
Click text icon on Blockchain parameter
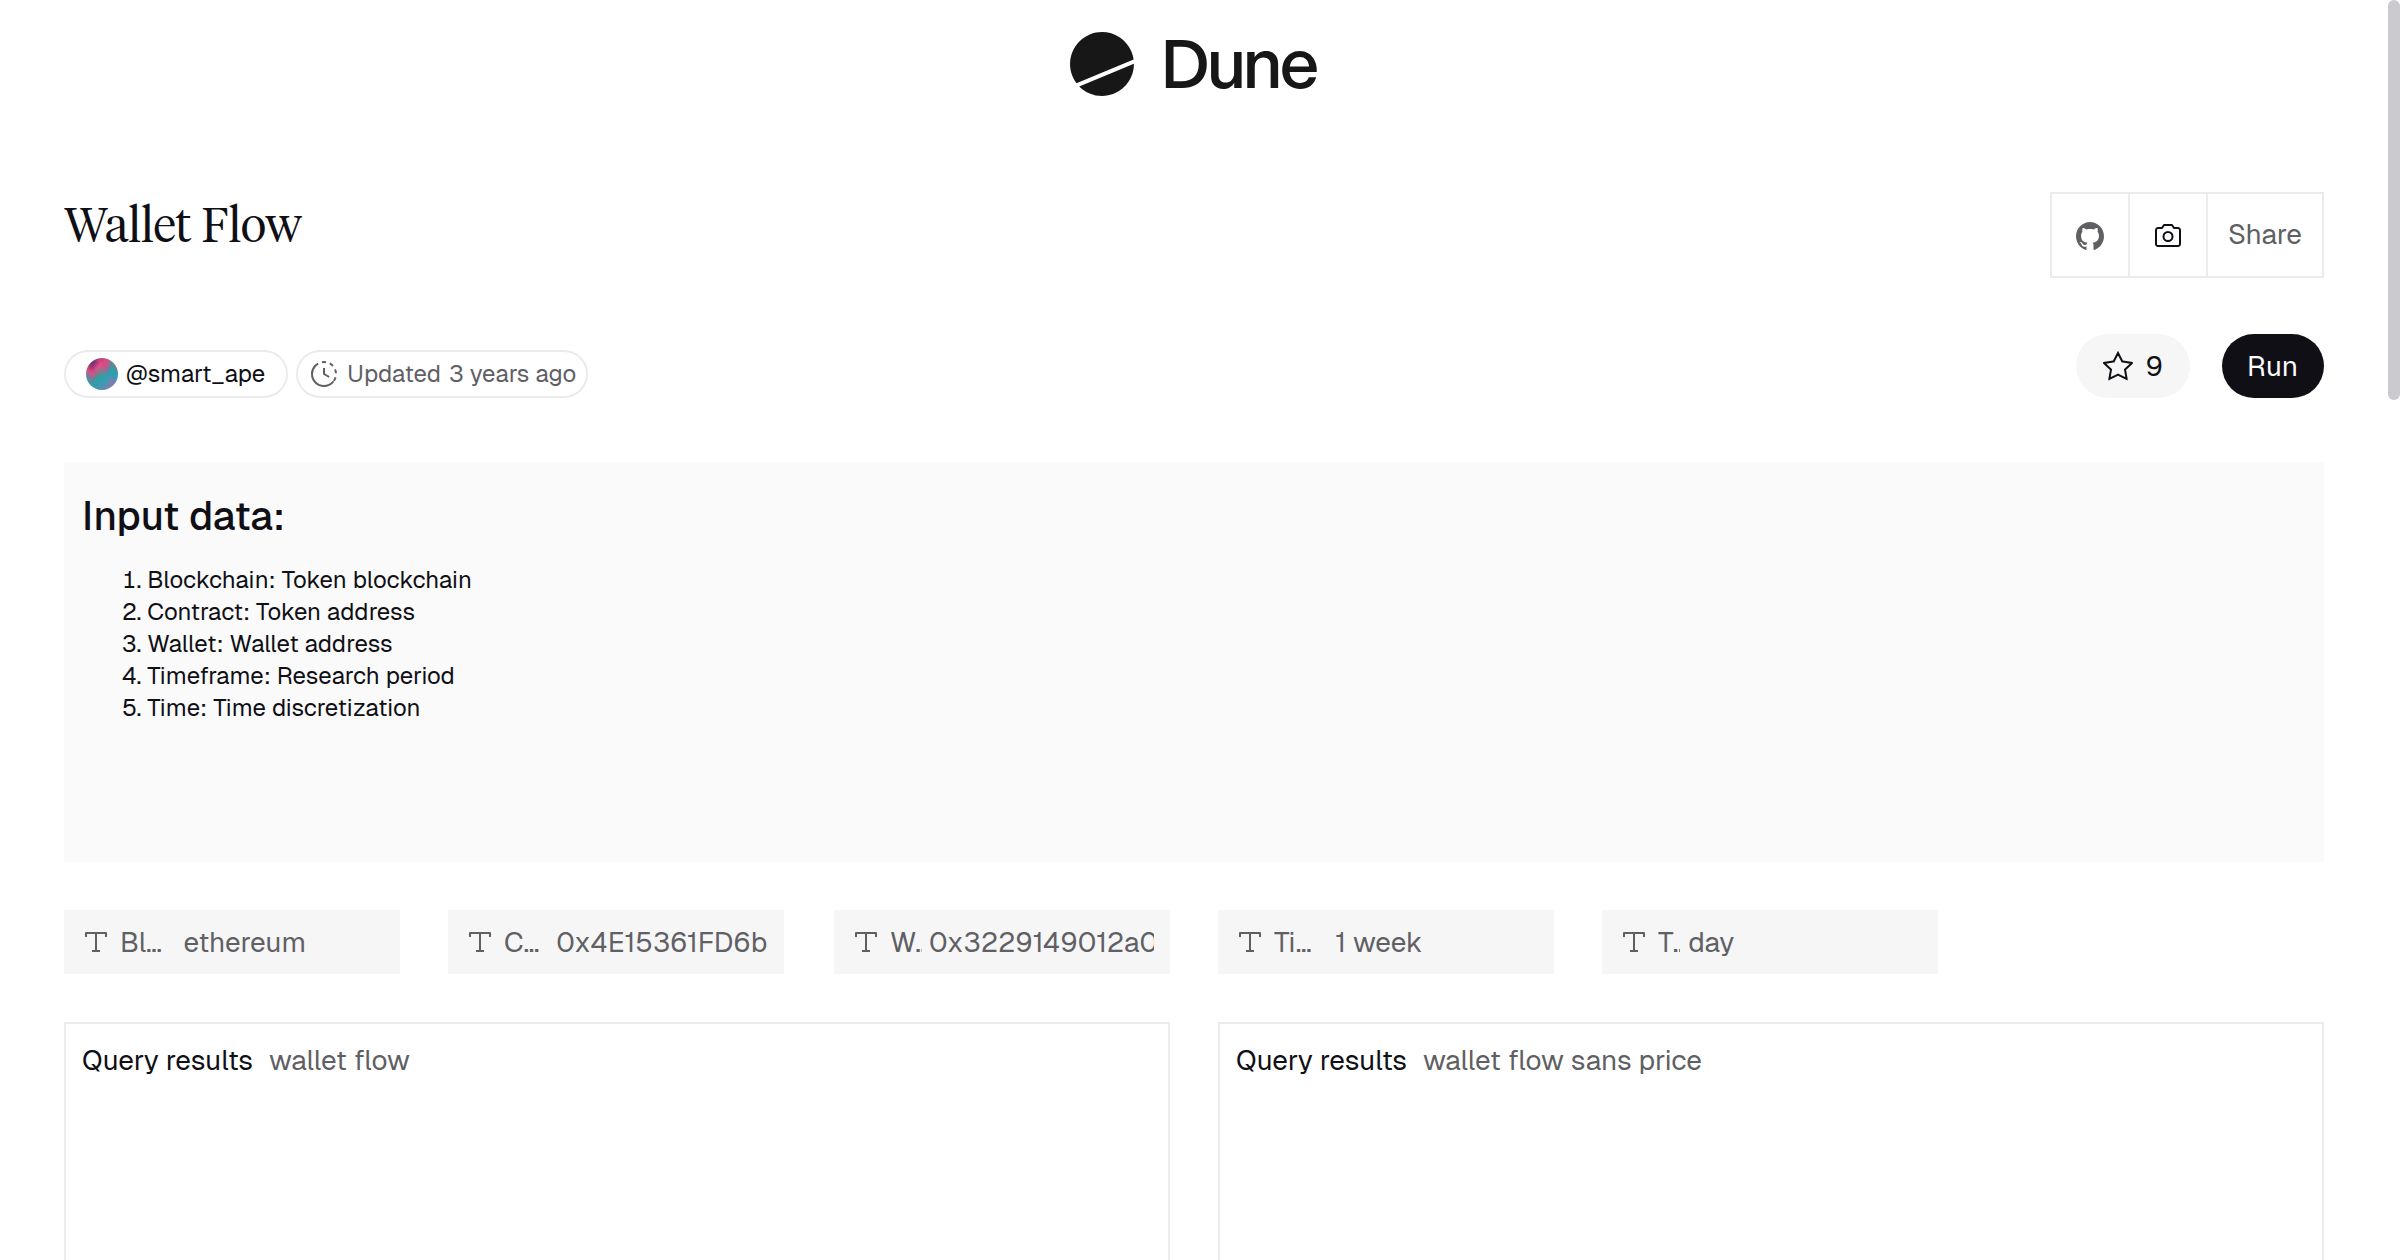click(x=96, y=942)
